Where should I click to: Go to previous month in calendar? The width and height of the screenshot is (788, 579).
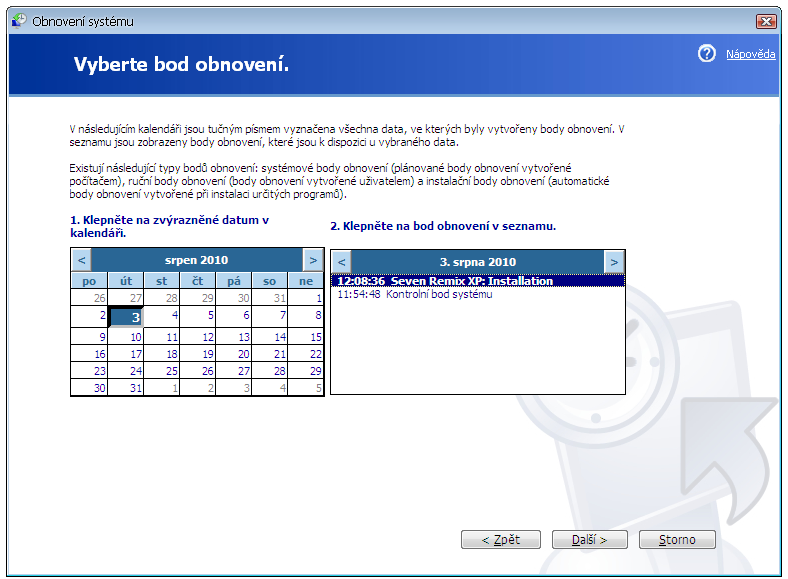[82, 260]
